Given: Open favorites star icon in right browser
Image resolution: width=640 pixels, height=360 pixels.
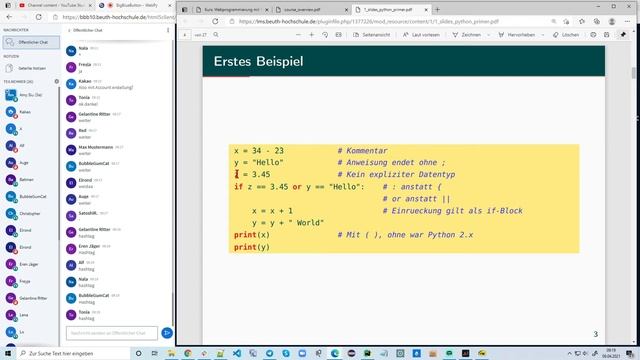Looking at the screenshot, I should [582, 21].
